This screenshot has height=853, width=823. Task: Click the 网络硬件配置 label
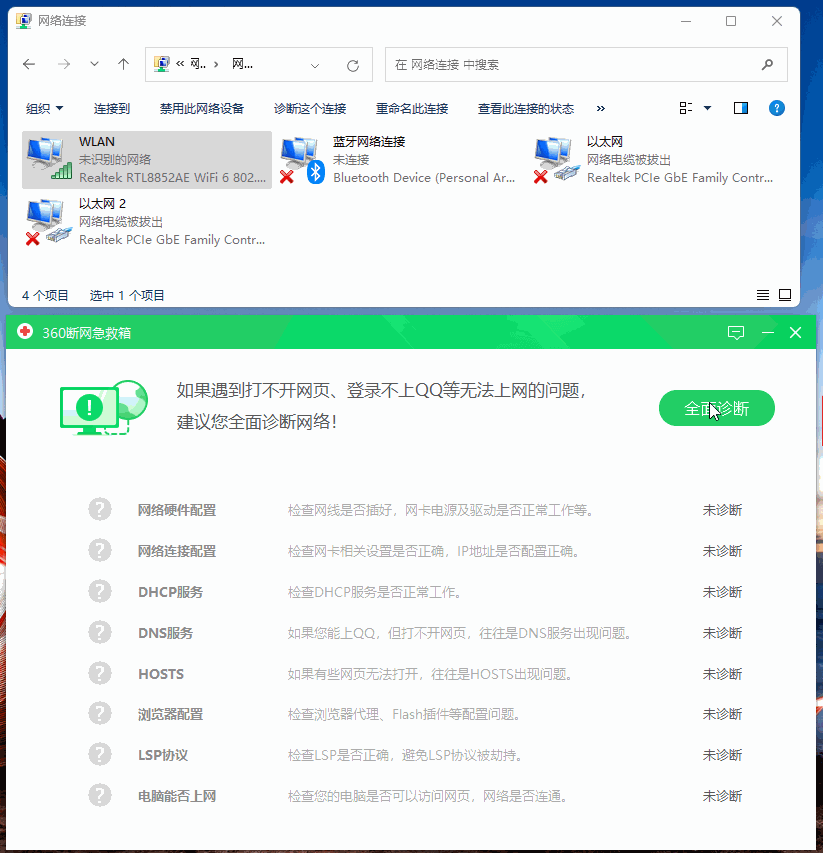(177, 510)
